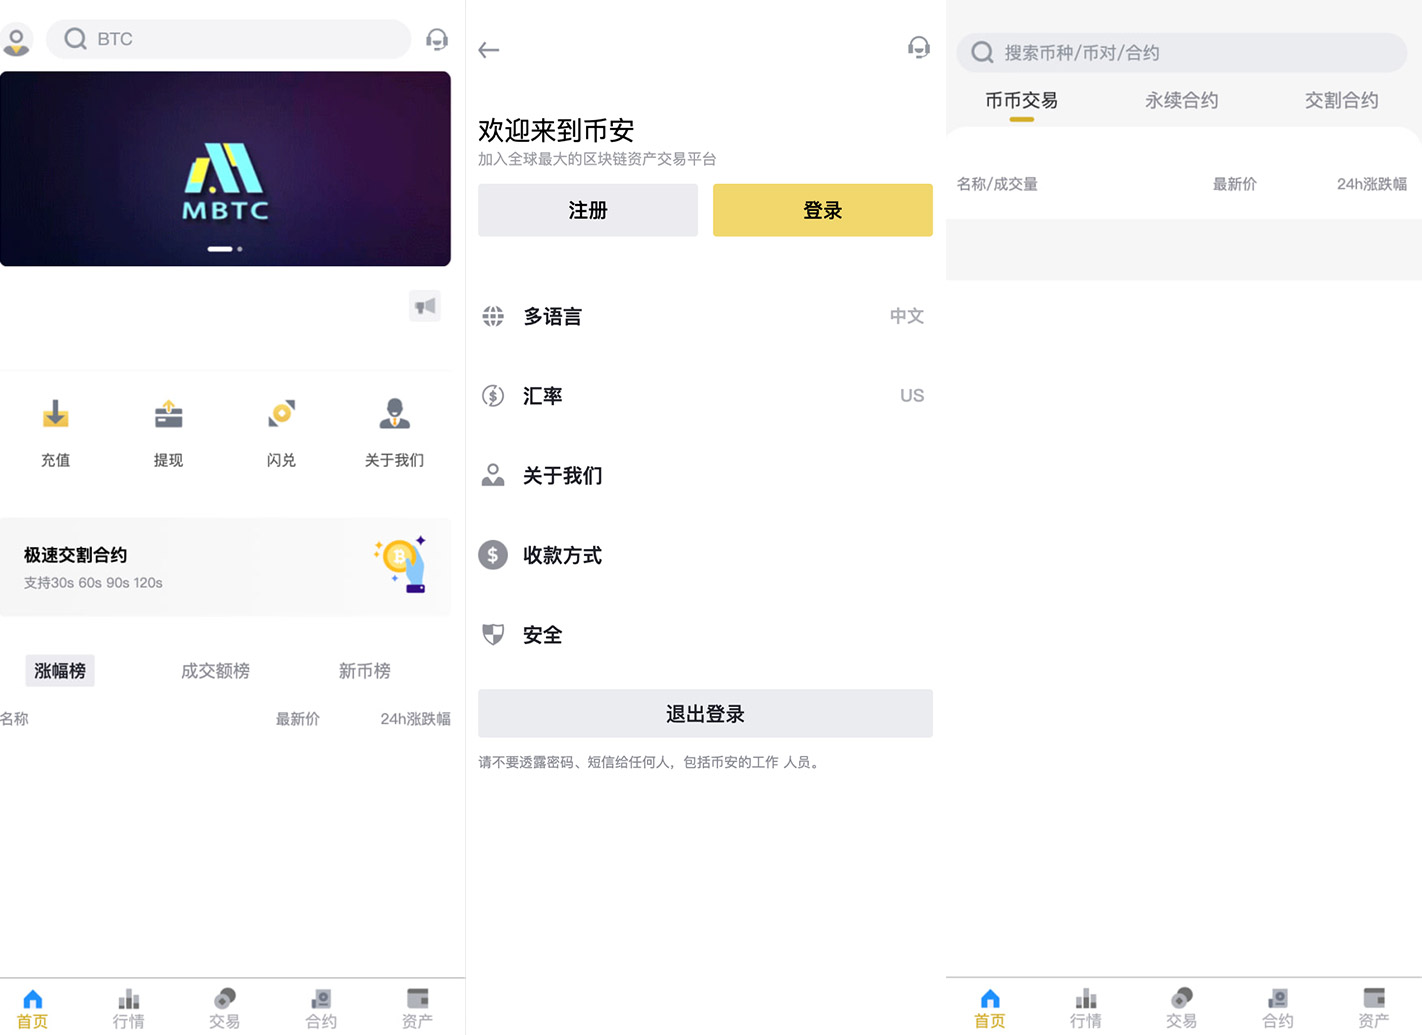Open 汇率 exchange rate setting
Image resolution: width=1422 pixels, height=1035 pixels.
pos(705,396)
